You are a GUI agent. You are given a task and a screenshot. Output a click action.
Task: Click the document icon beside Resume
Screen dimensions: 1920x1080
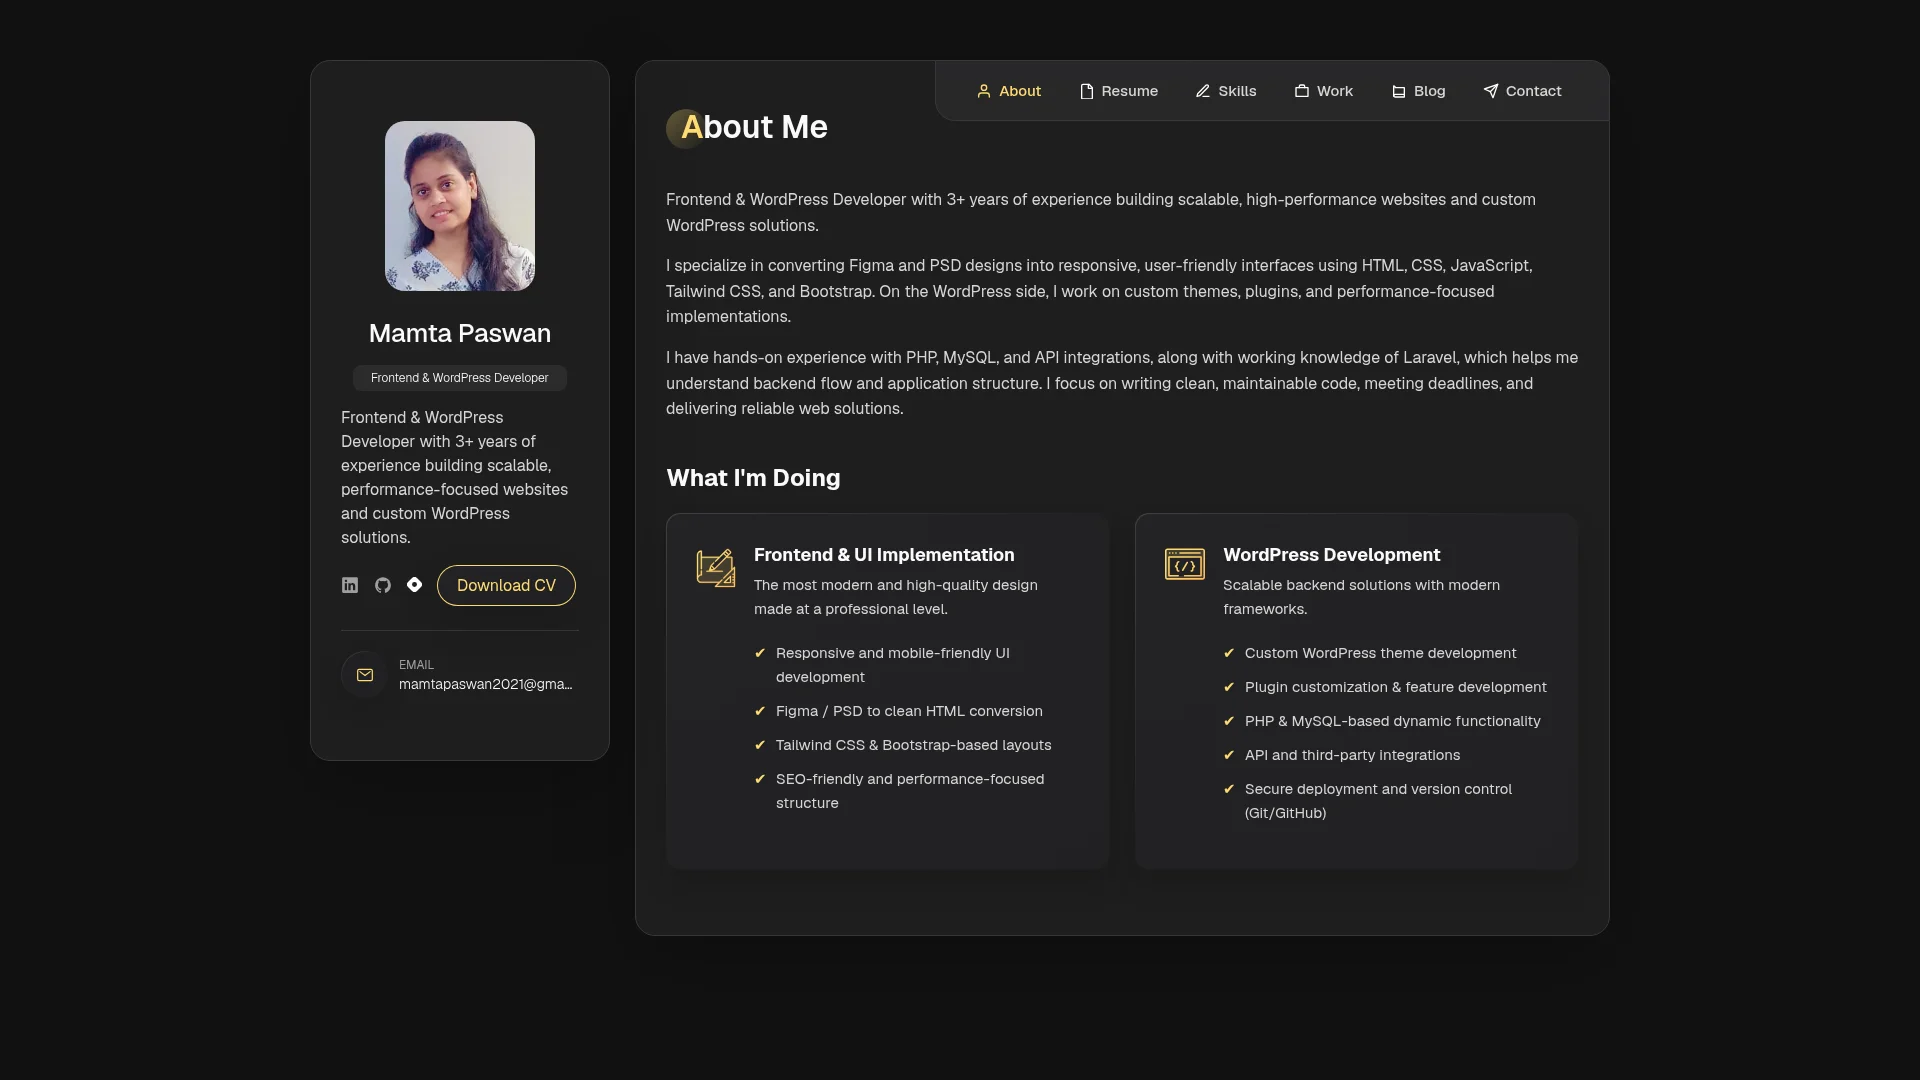tap(1087, 91)
